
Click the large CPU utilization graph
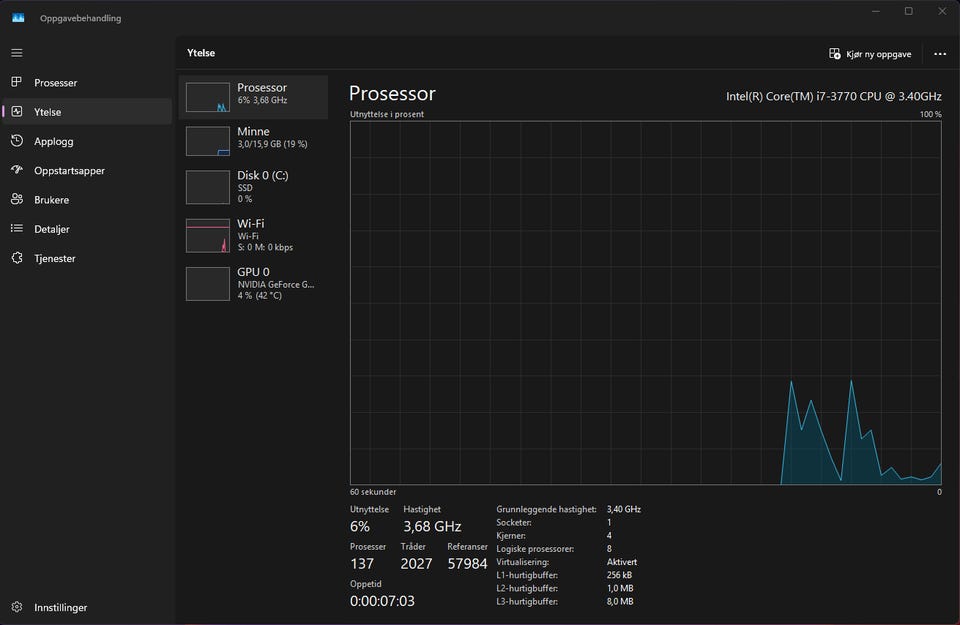click(645, 302)
